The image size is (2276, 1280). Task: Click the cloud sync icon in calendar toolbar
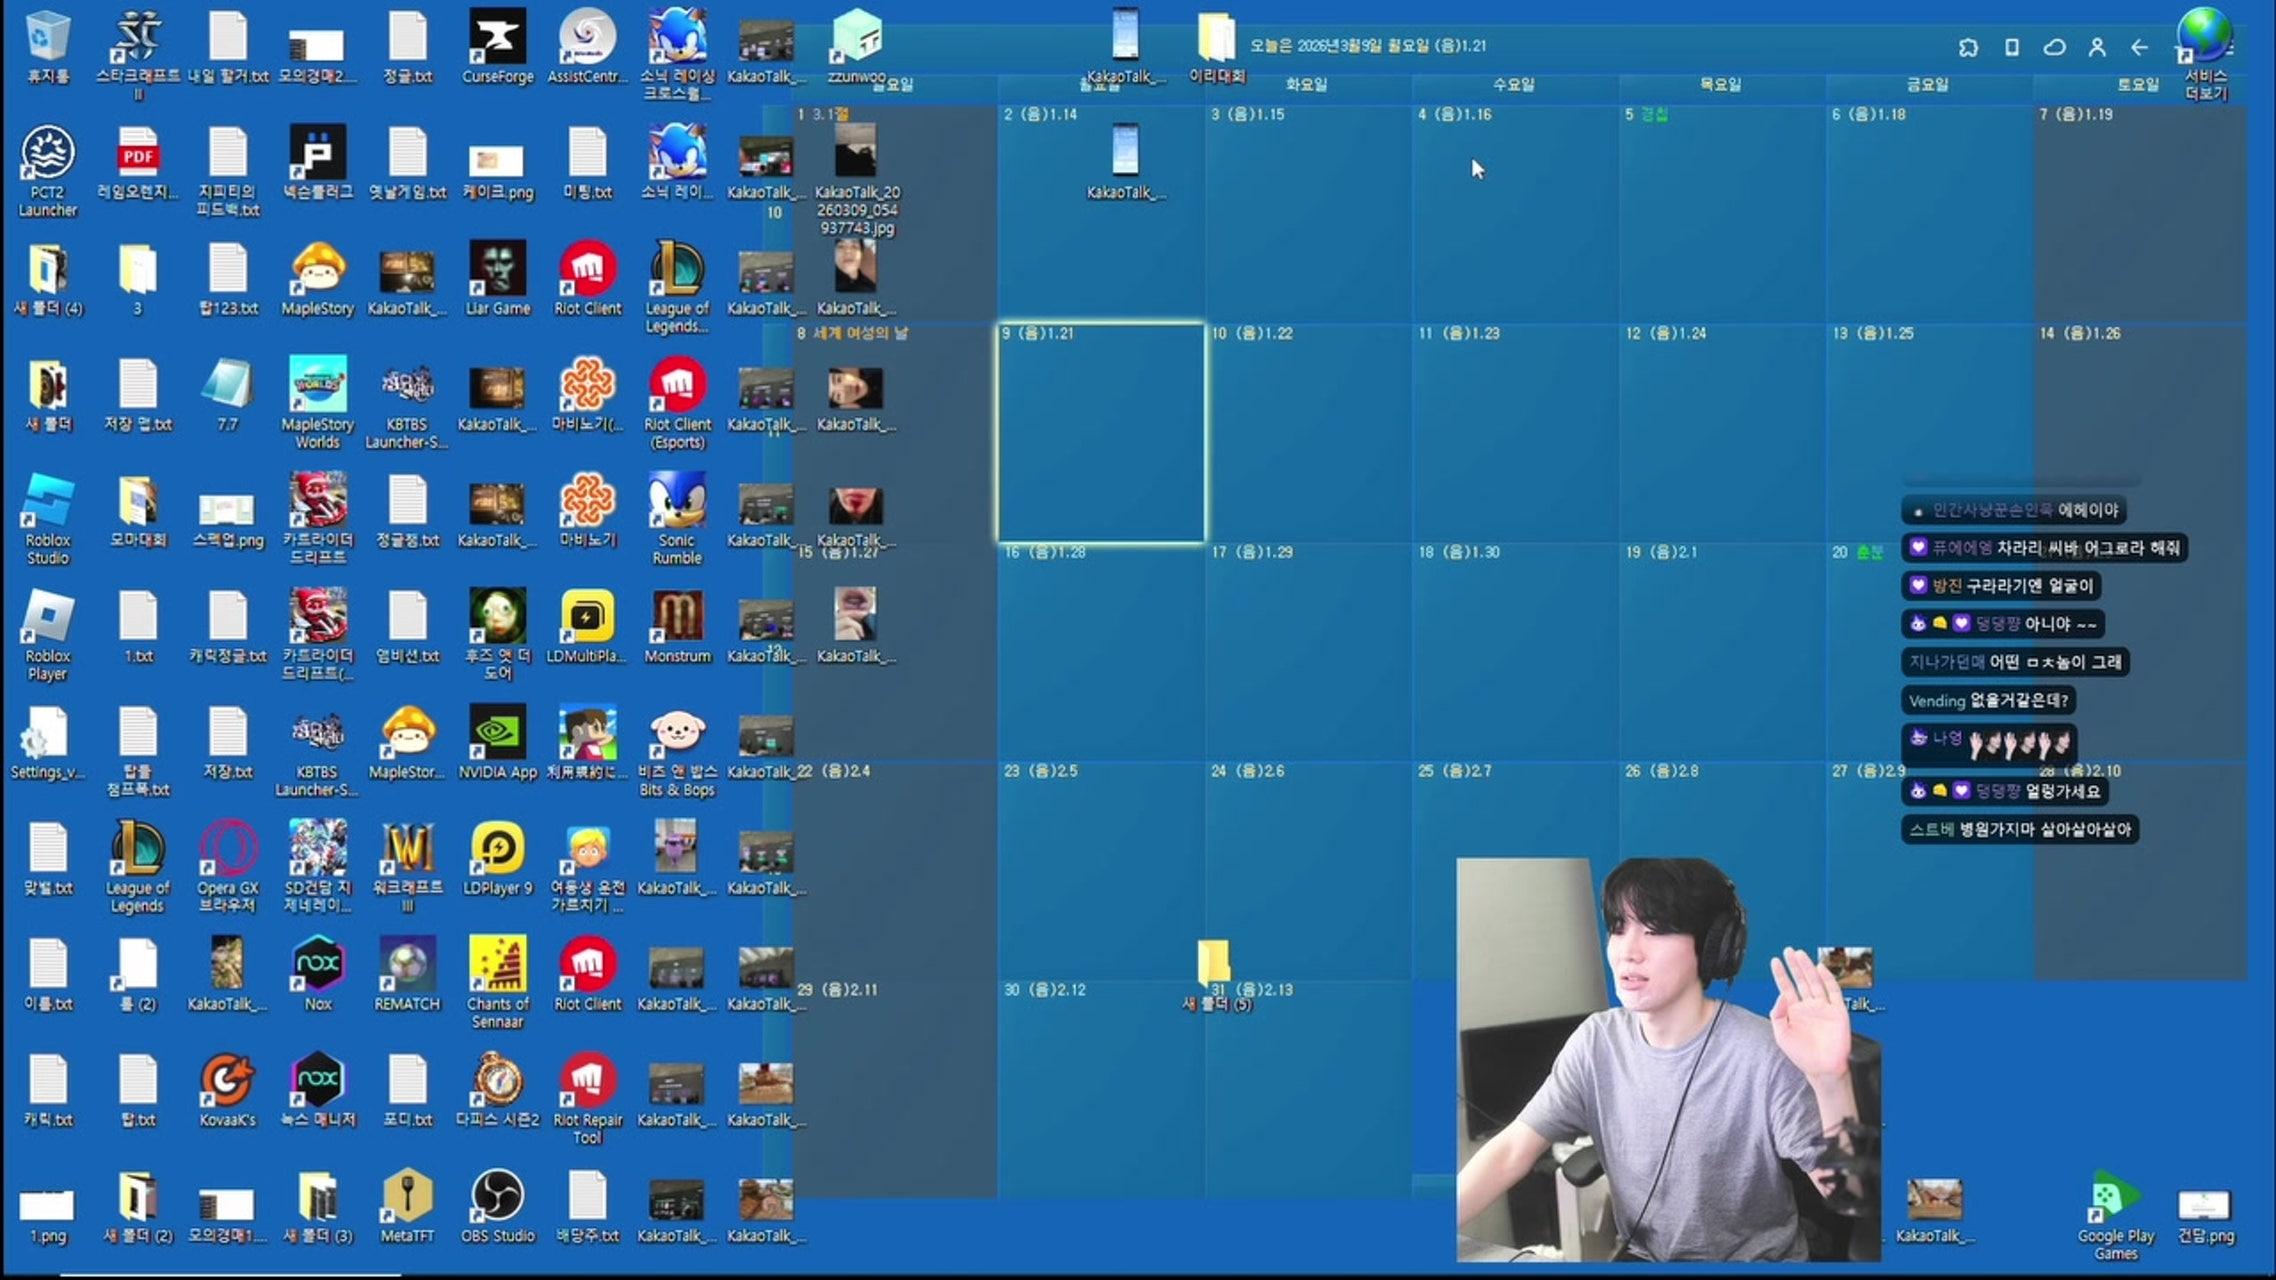2054,47
